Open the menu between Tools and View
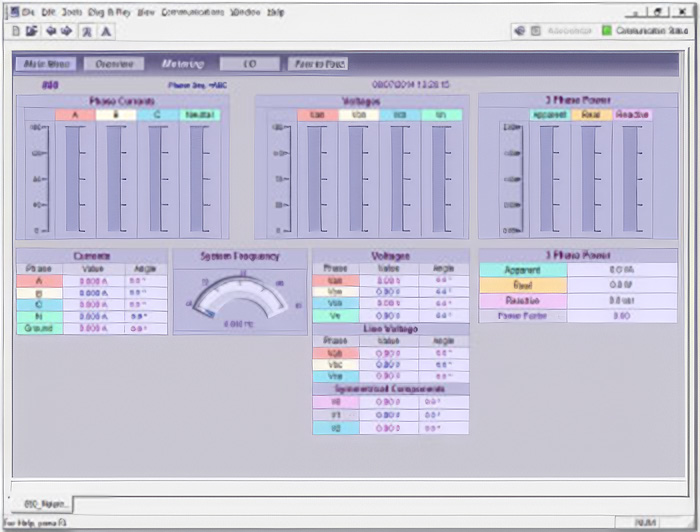700x532 pixels. click(x=109, y=12)
